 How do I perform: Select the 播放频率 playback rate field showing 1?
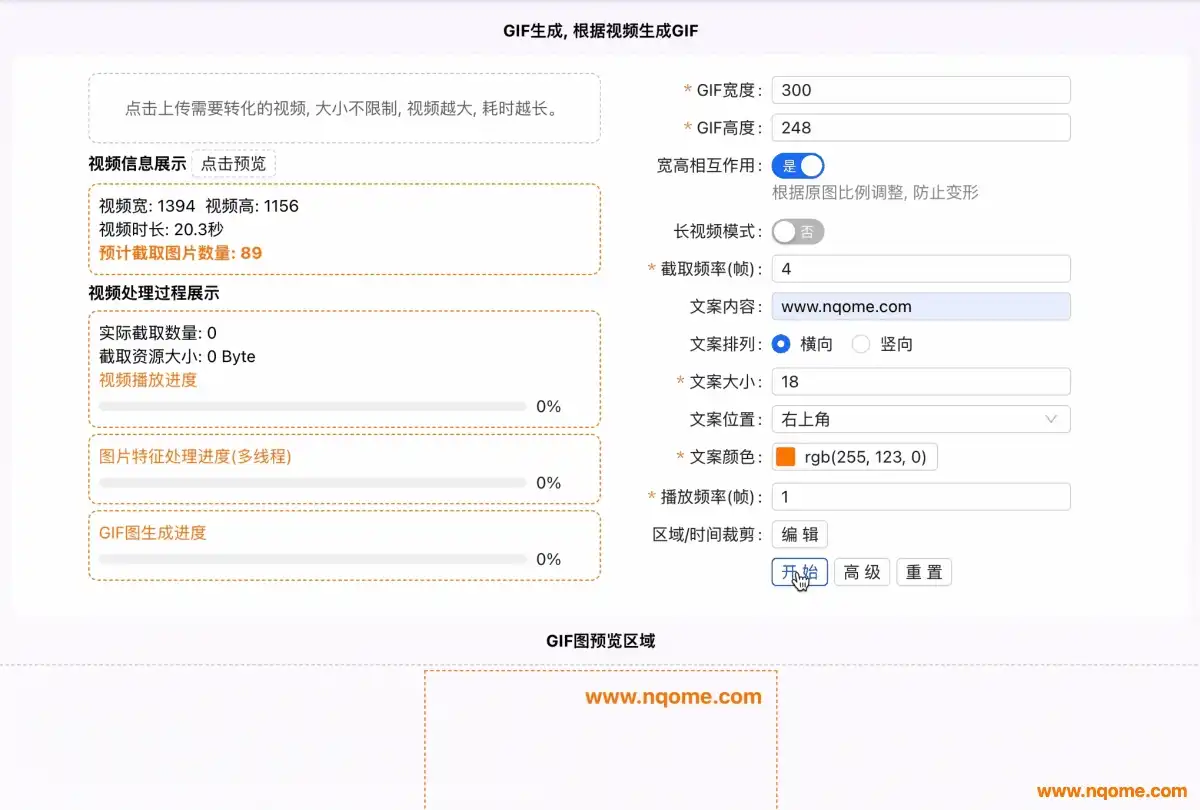coord(920,496)
